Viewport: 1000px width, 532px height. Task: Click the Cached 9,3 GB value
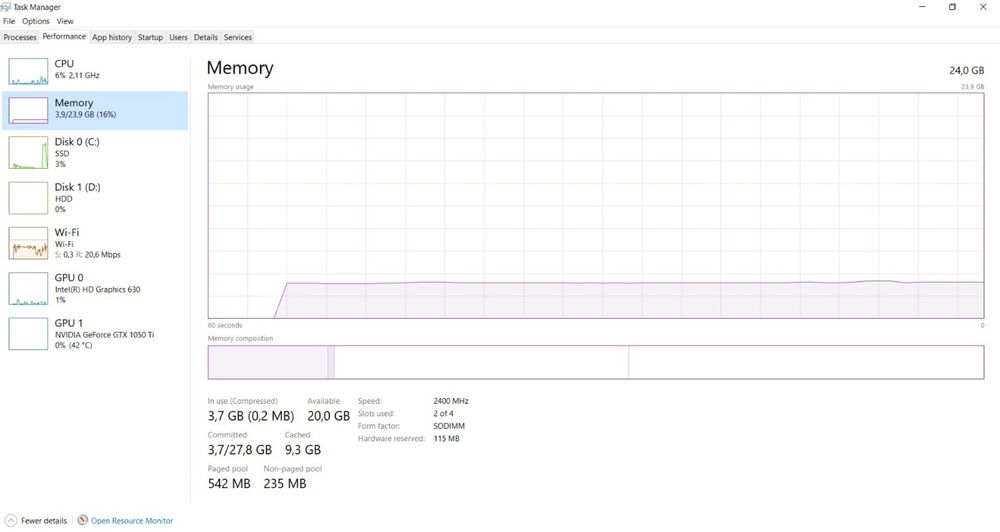coord(303,450)
